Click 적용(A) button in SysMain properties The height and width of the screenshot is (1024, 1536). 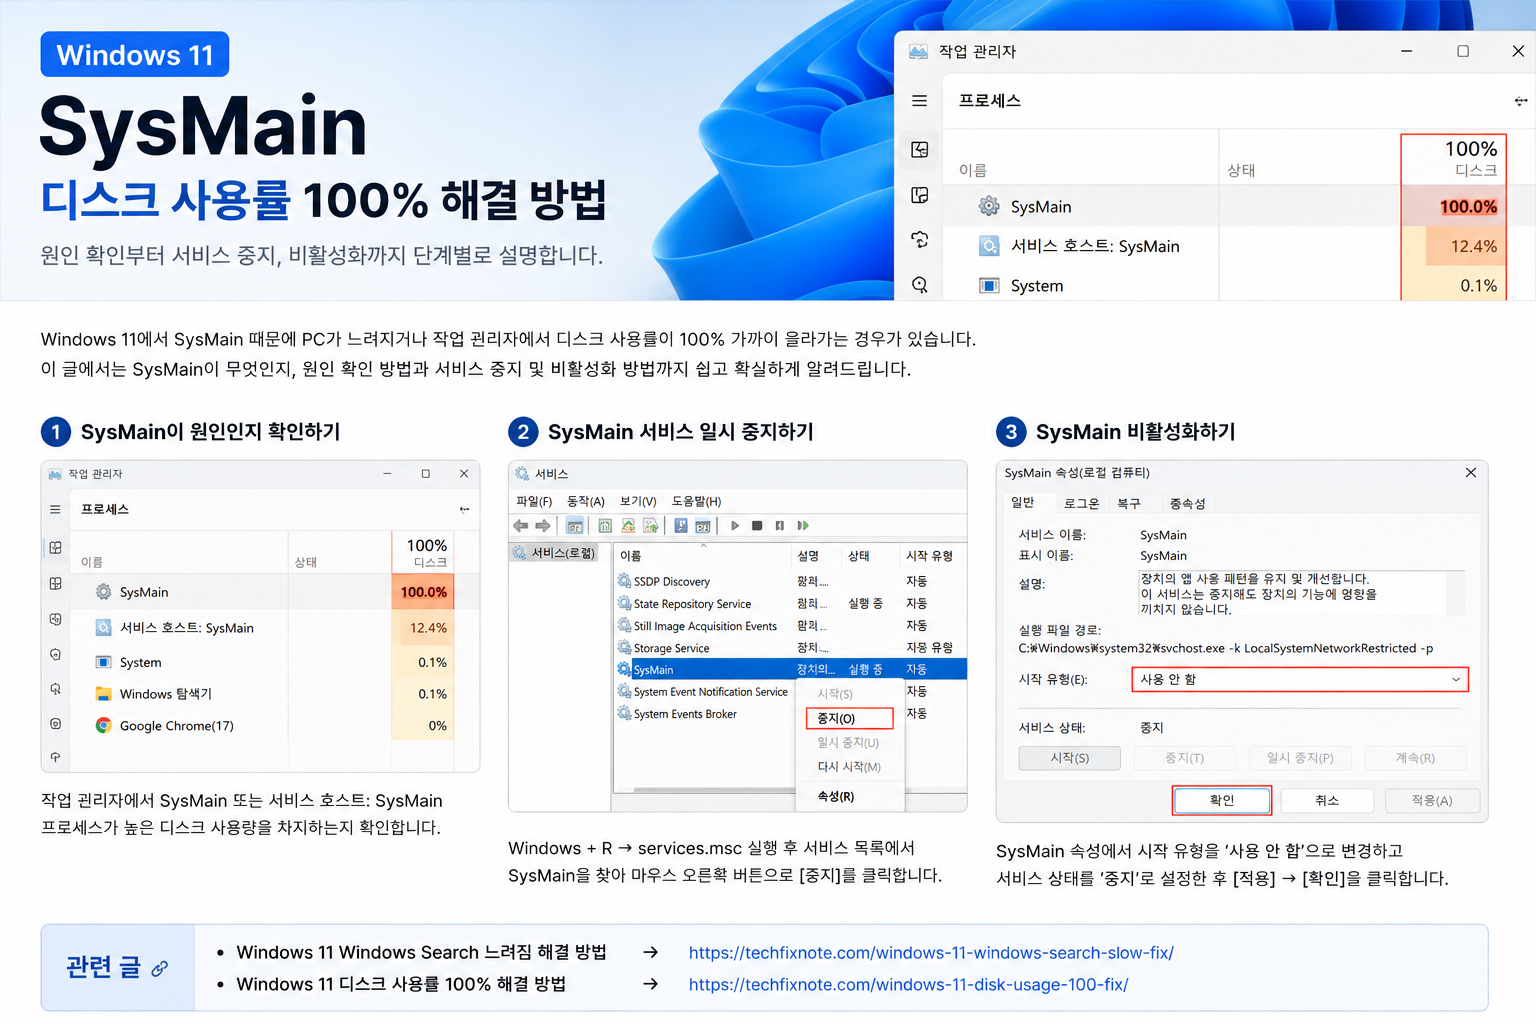[1432, 800]
